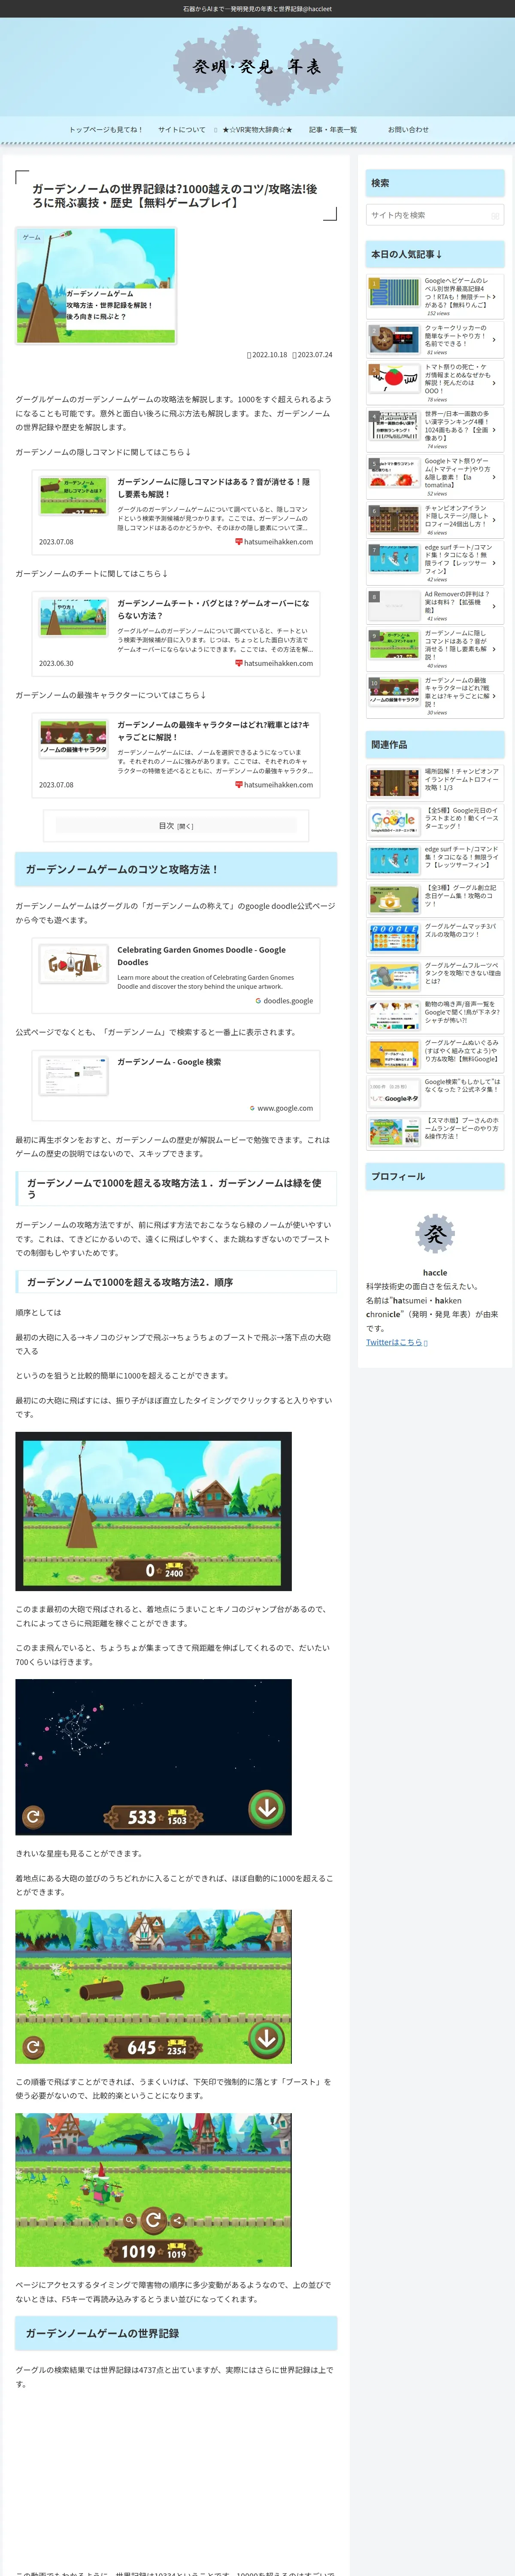This screenshot has height=2576, width=515.
Task: Open rank 10 ガーデンノームの最強キャラクター popular article
Action: (435, 696)
